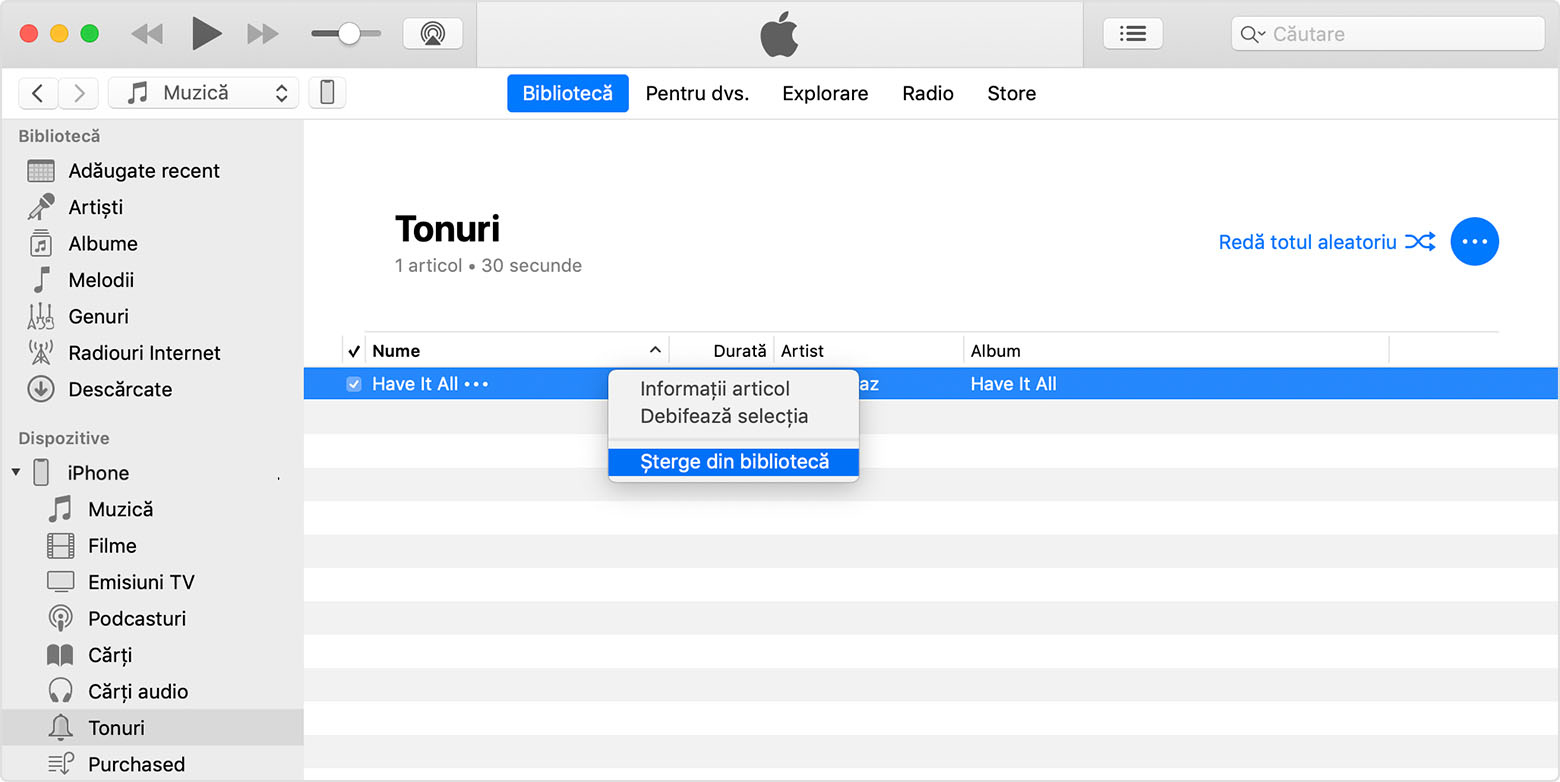Toggle the checkmark column header

pos(354,351)
